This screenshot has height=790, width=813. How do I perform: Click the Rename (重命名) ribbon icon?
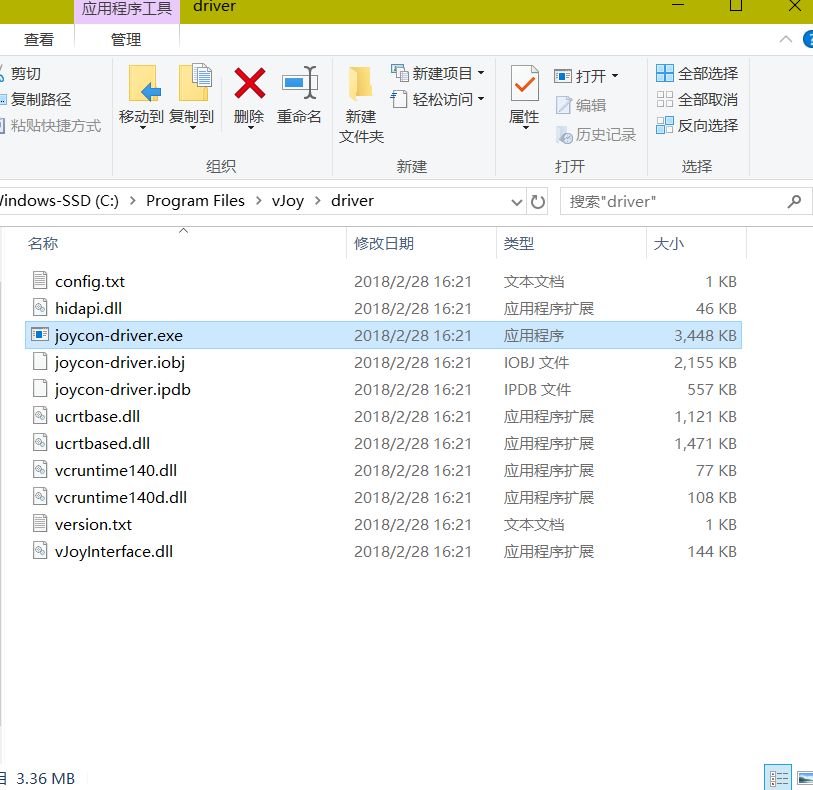click(x=299, y=84)
